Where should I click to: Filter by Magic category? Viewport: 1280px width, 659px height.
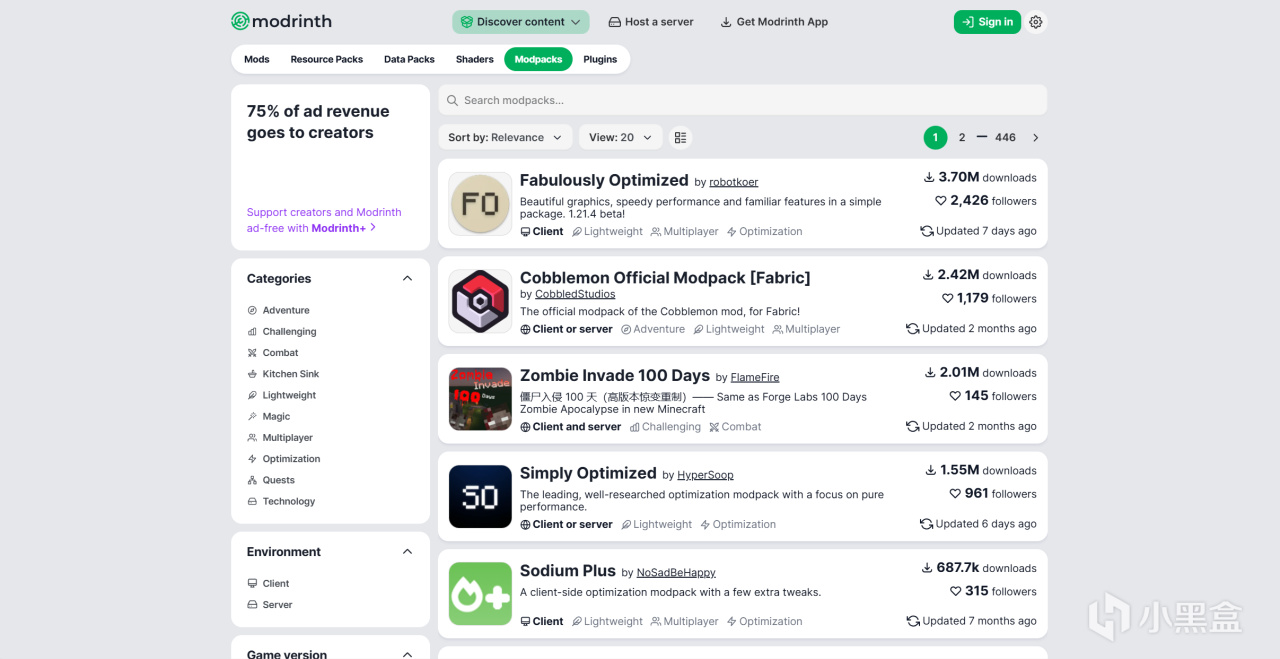[x=269, y=416]
